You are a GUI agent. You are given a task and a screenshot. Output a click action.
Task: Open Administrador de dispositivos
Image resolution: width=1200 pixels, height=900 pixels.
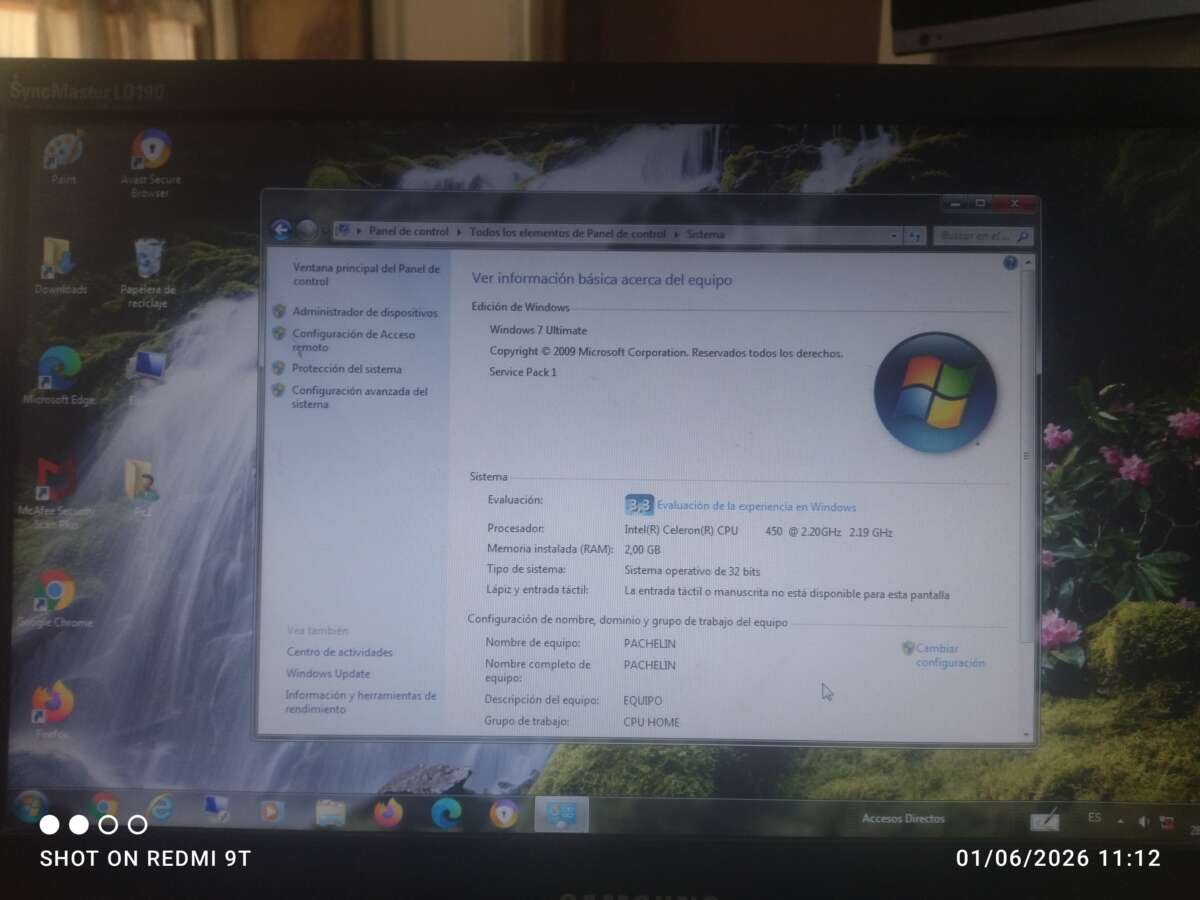point(365,312)
